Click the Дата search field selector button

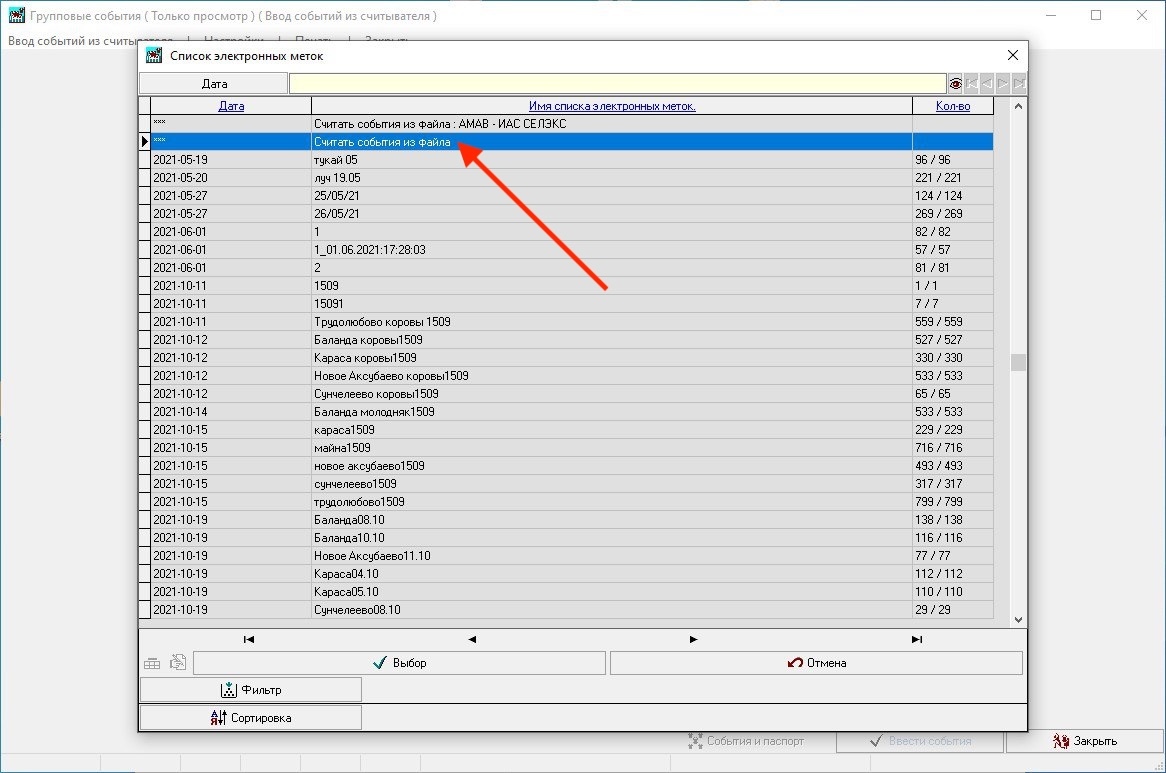click(213, 84)
